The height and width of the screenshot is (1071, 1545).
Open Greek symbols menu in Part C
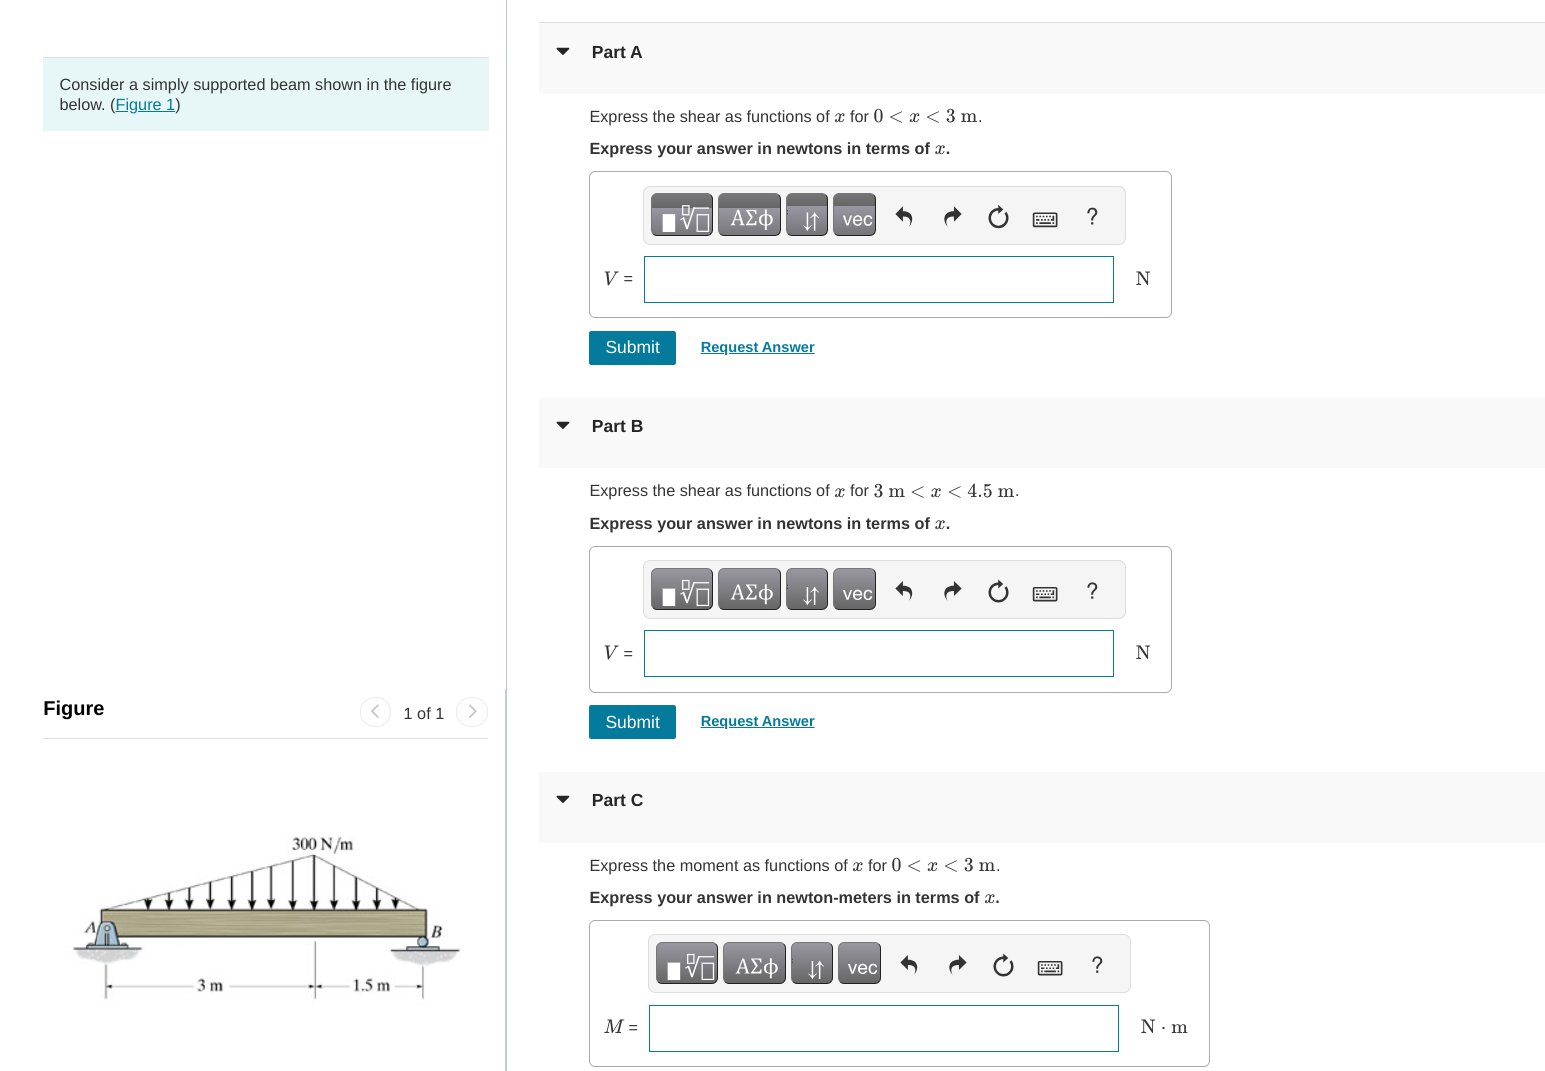point(755,963)
